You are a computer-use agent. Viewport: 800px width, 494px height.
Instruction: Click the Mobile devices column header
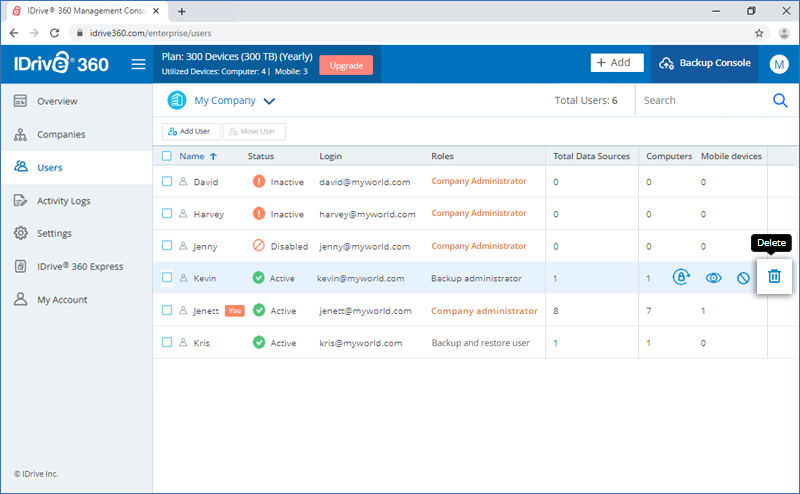731,156
